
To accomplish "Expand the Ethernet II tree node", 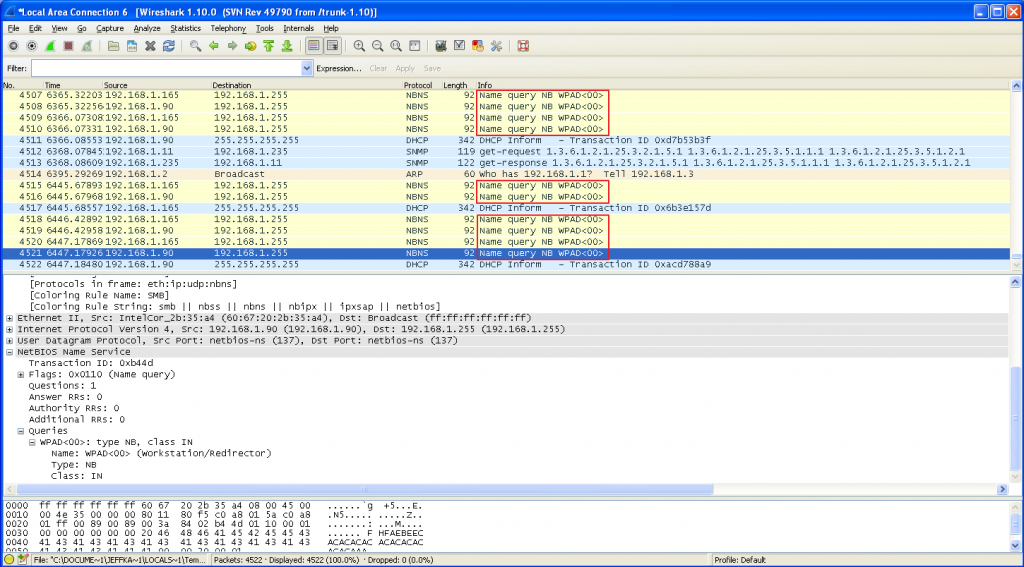I will [x=10, y=317].
